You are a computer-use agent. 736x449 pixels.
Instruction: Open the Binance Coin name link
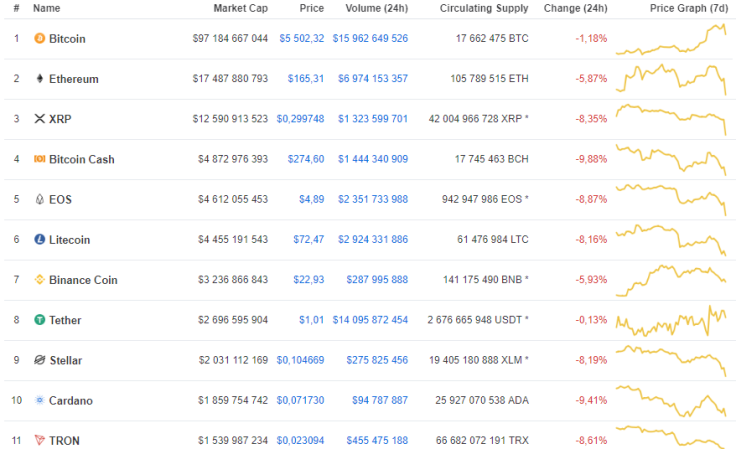point(83,280)
